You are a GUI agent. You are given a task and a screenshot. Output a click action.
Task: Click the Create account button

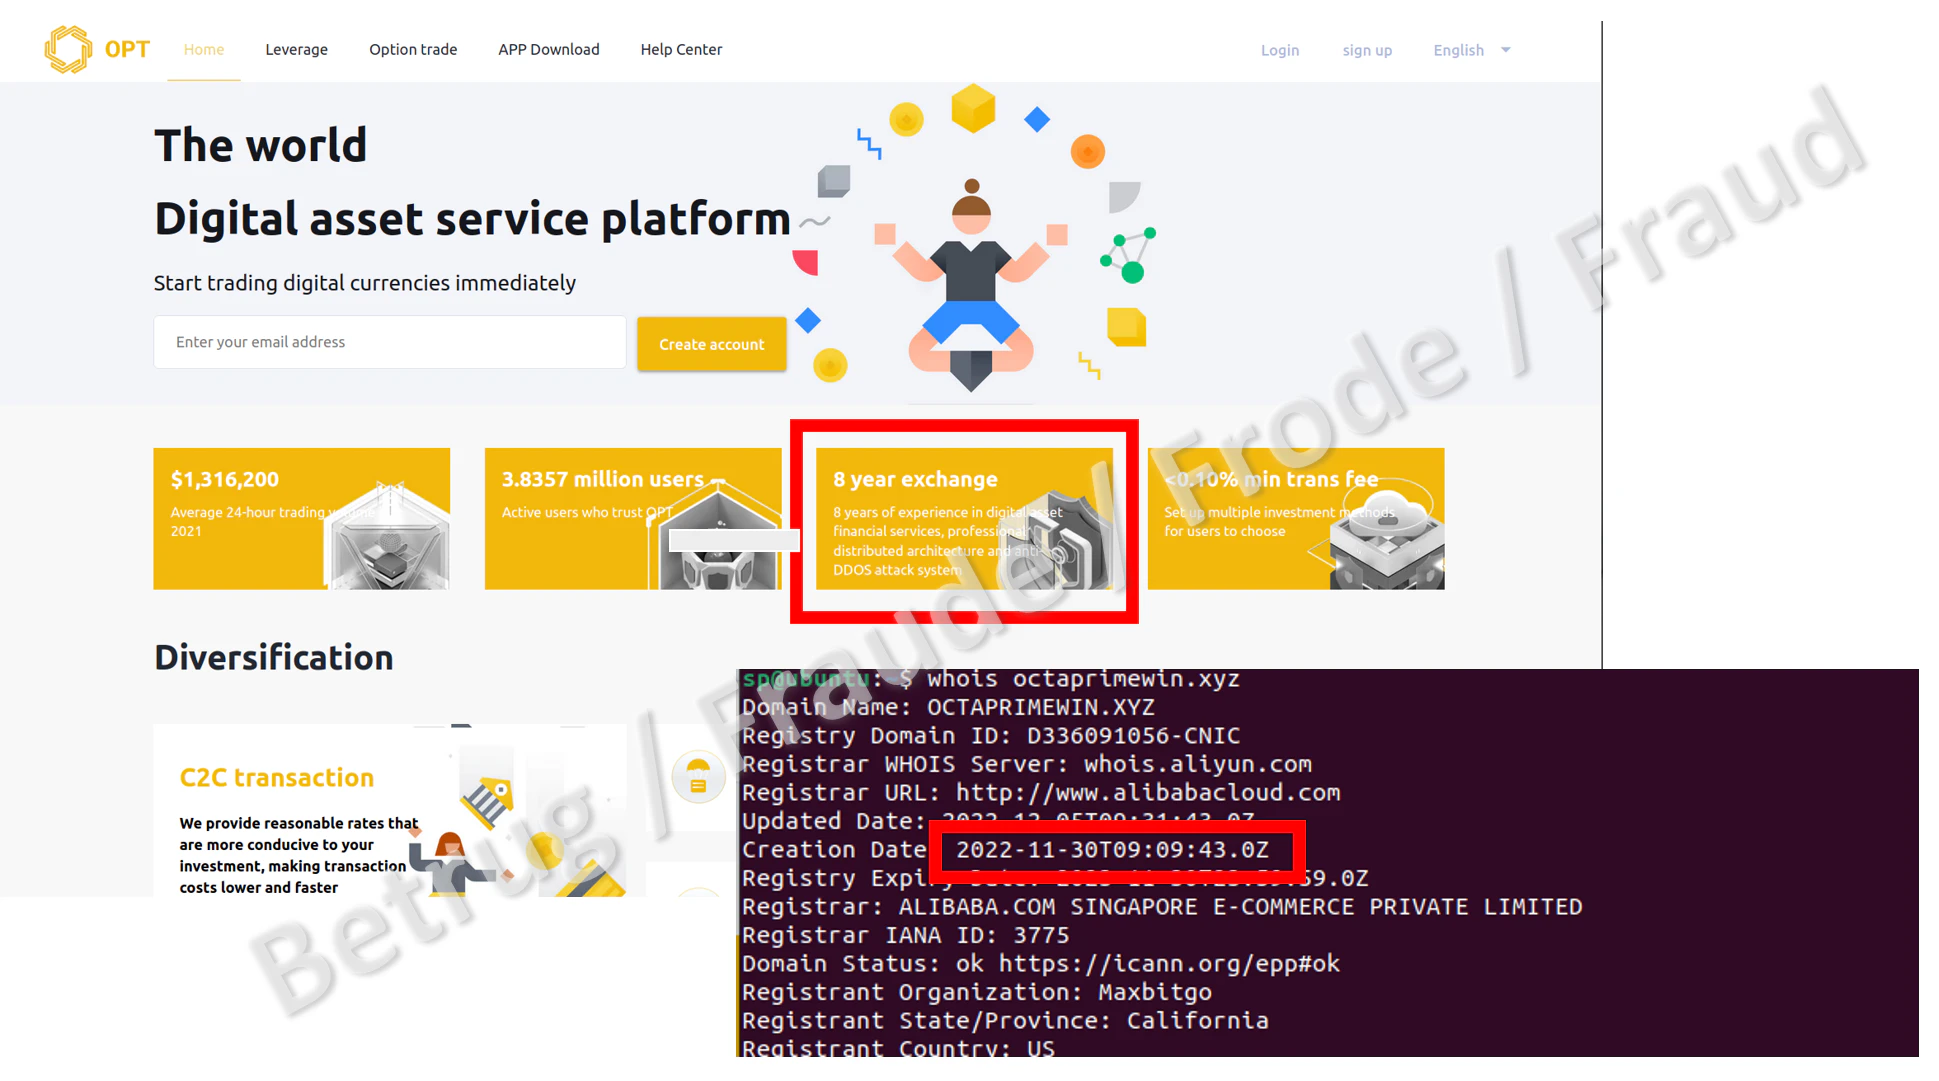(712, 344)
